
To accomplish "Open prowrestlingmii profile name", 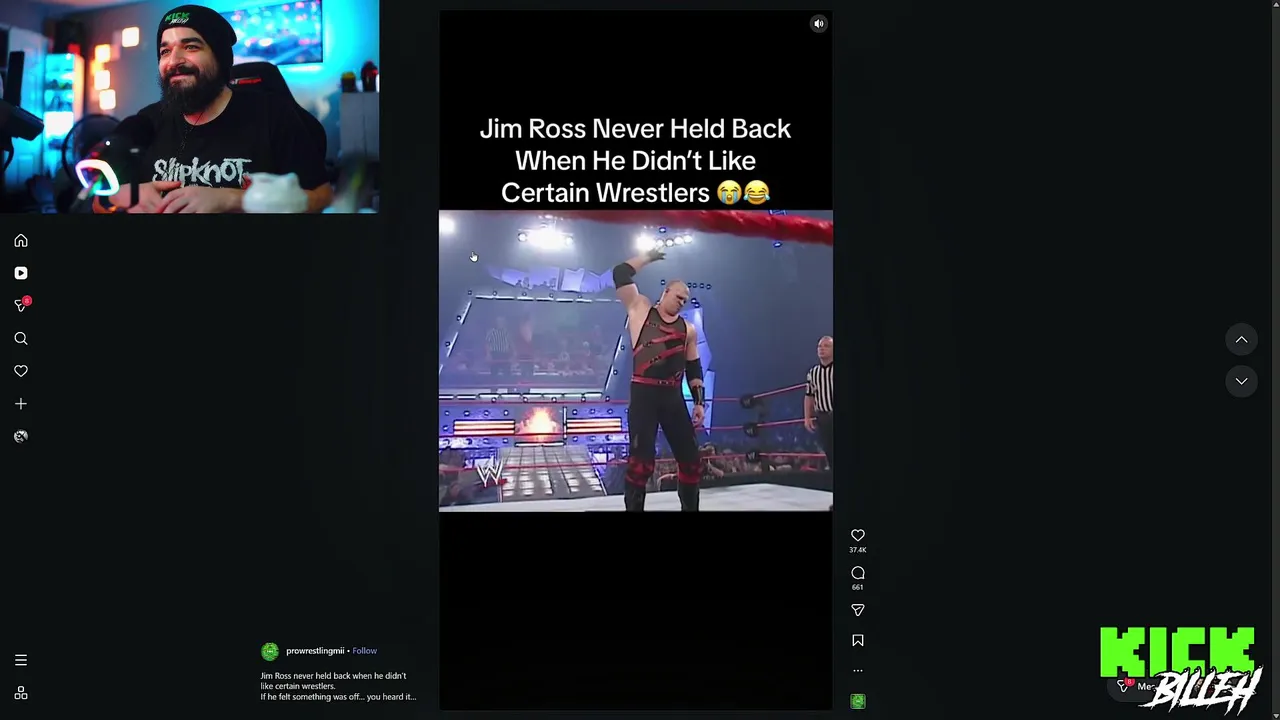I will pos(315,651).
